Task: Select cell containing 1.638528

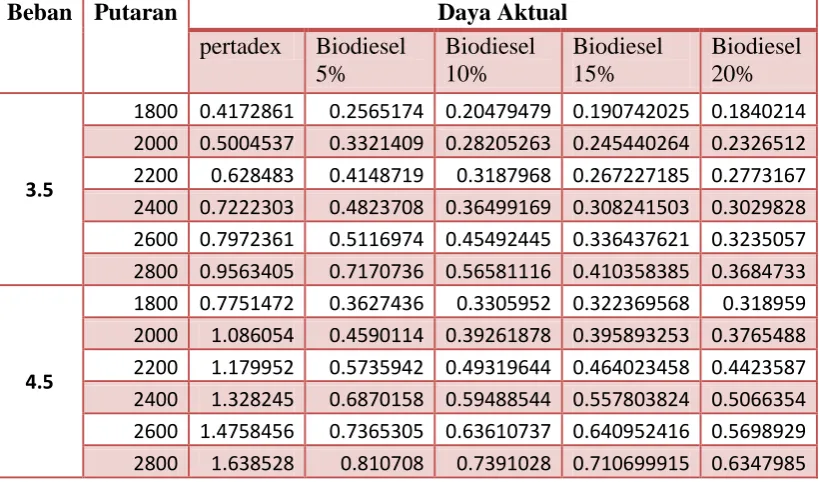Action: pyautogui.click(x=247, y=462)
